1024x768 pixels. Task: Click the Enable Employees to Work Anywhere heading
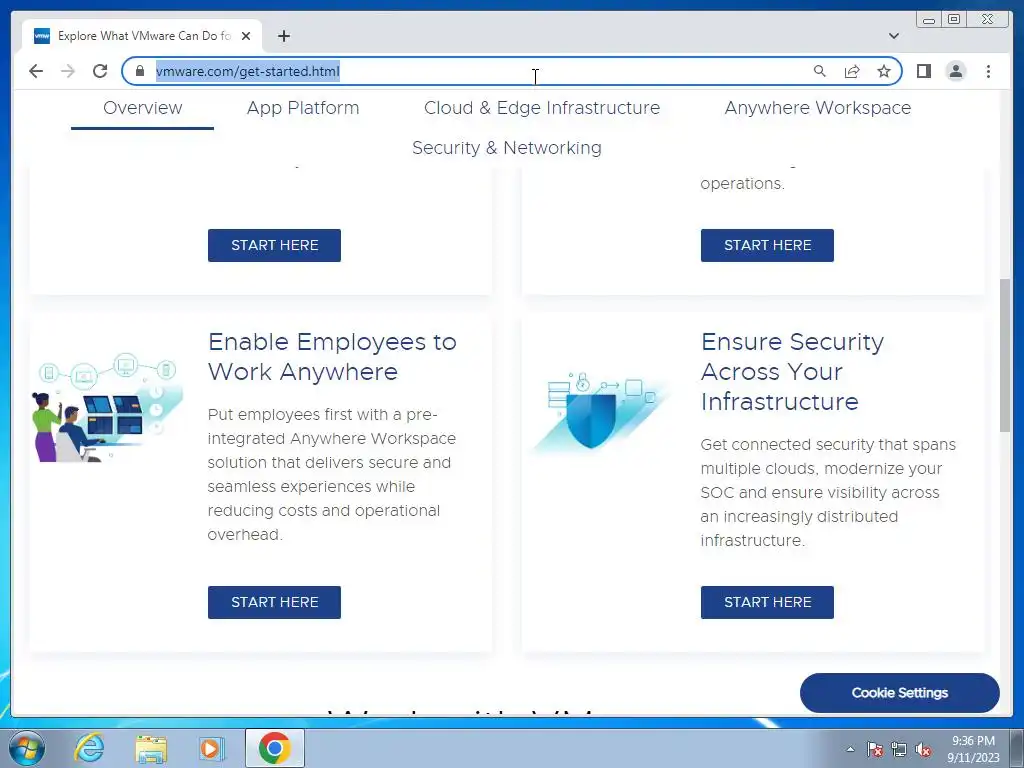click(x=332, y=357)
